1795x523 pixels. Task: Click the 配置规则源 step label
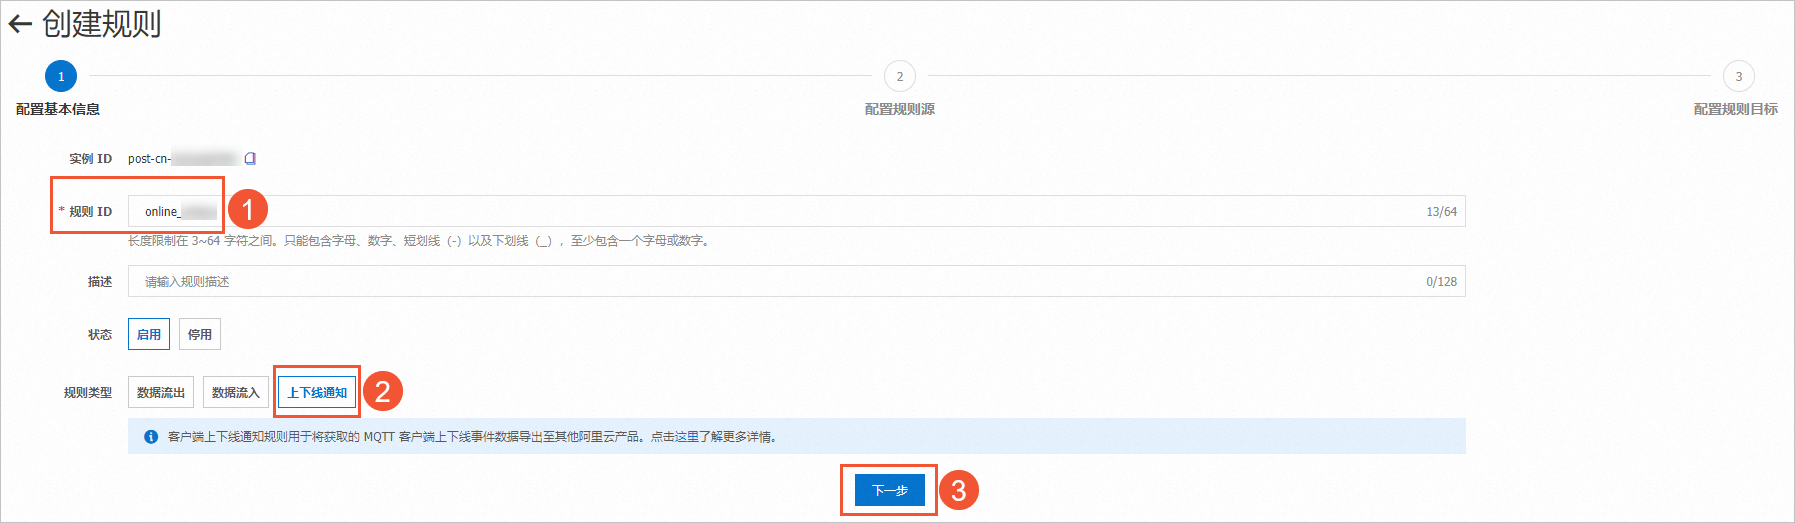900,109
